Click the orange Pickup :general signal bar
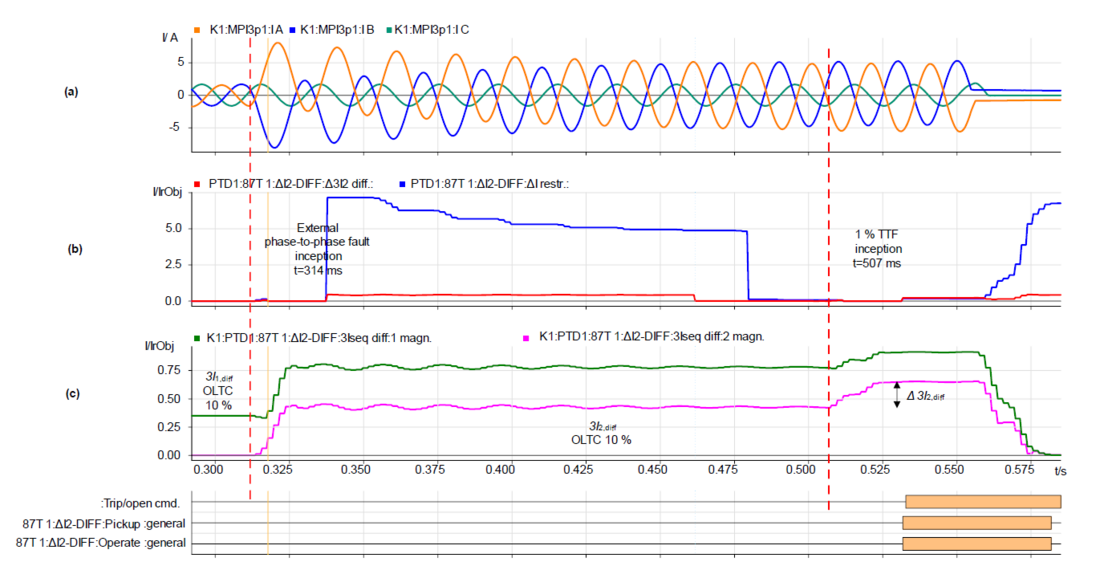1100x570 pixels. [x=976, y=522]
